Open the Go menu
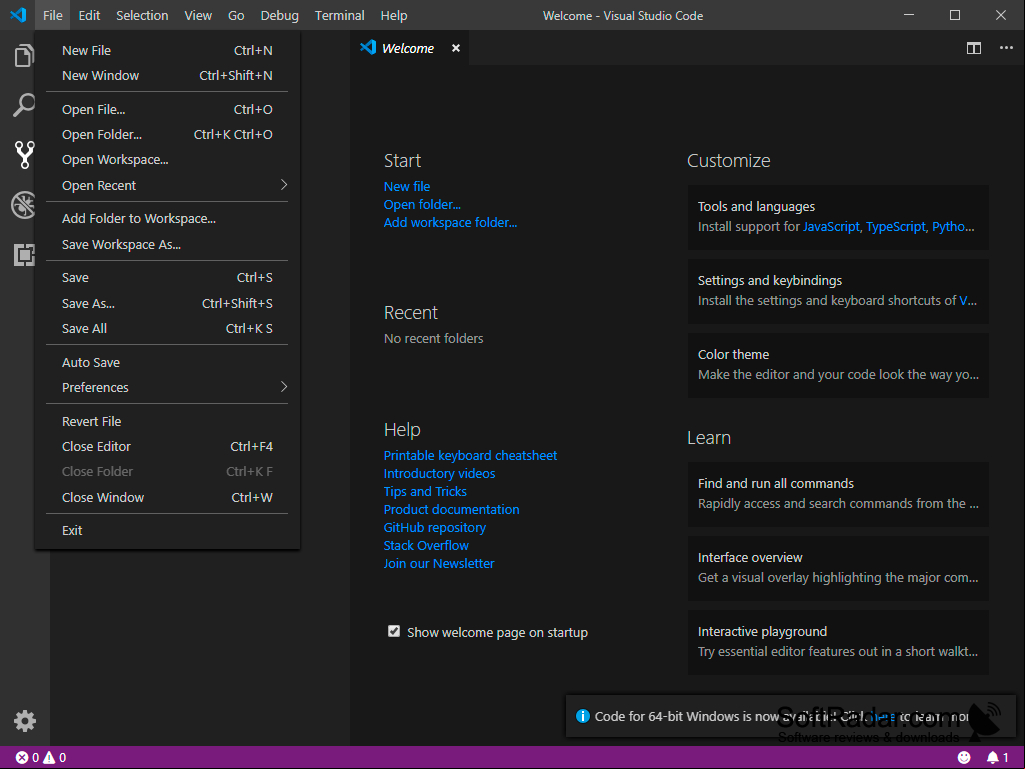1025x769 pixels. coord(236,15)
